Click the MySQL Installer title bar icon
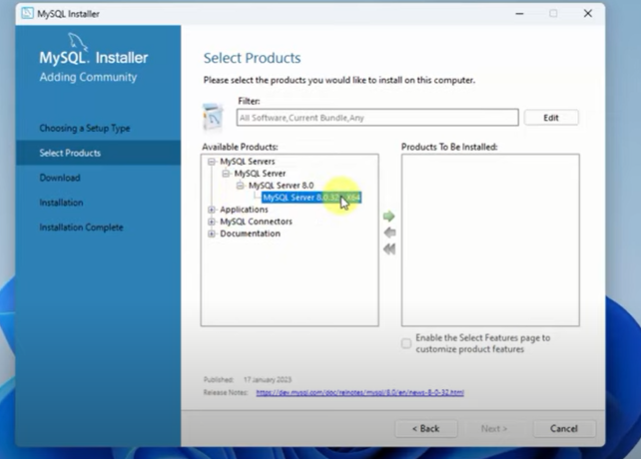Screen dimensions: 641x459 pyautogui.click(x=27, y=13)
